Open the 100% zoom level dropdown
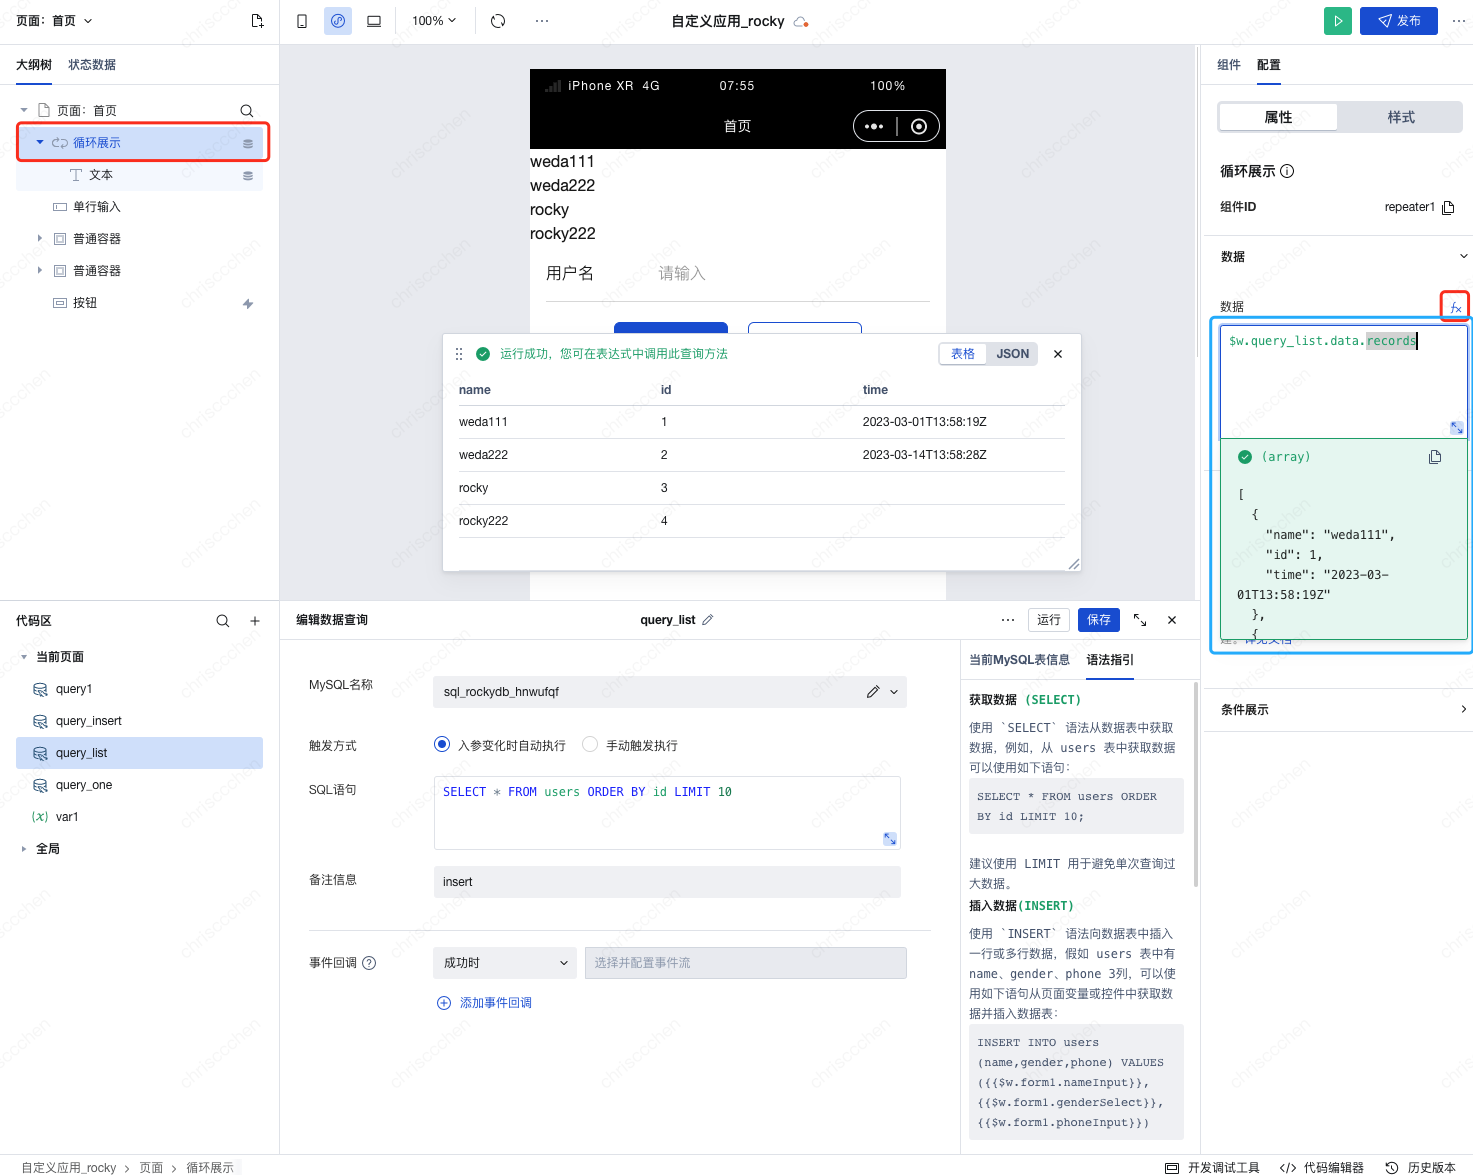The image size is (1473, 1175). (434, 21)
